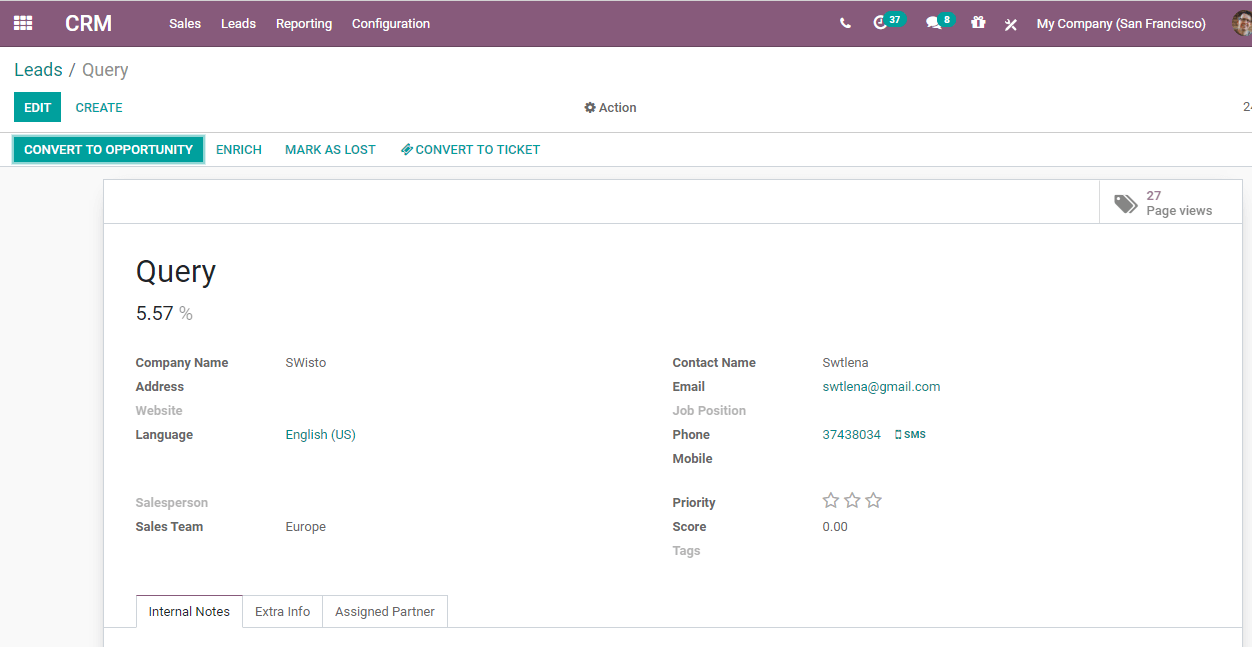
Task: Open the Reporting menu
Action: [x=304, y=23]
